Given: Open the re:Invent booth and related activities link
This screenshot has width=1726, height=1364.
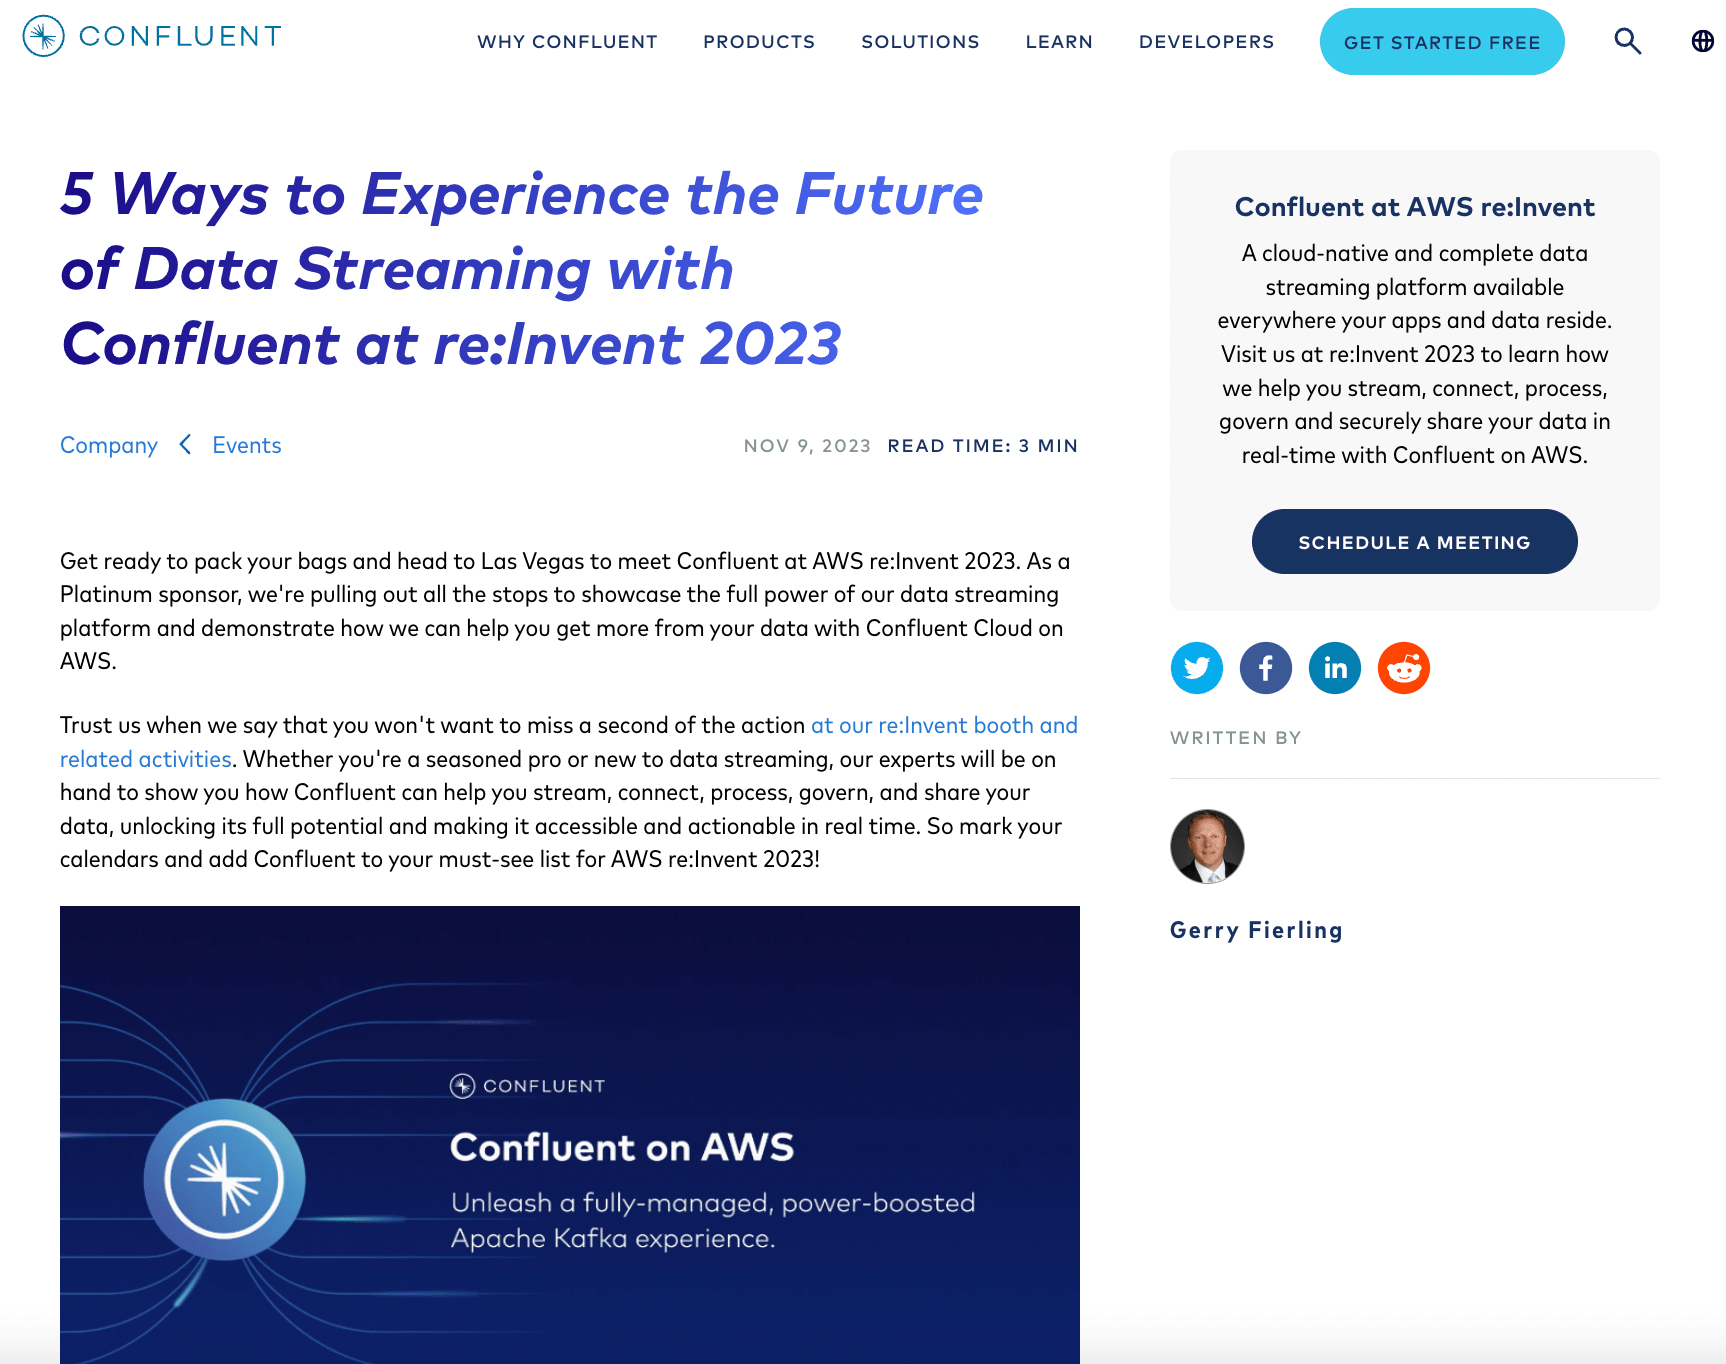Looking at the screenshot, I should click(944, 726).
